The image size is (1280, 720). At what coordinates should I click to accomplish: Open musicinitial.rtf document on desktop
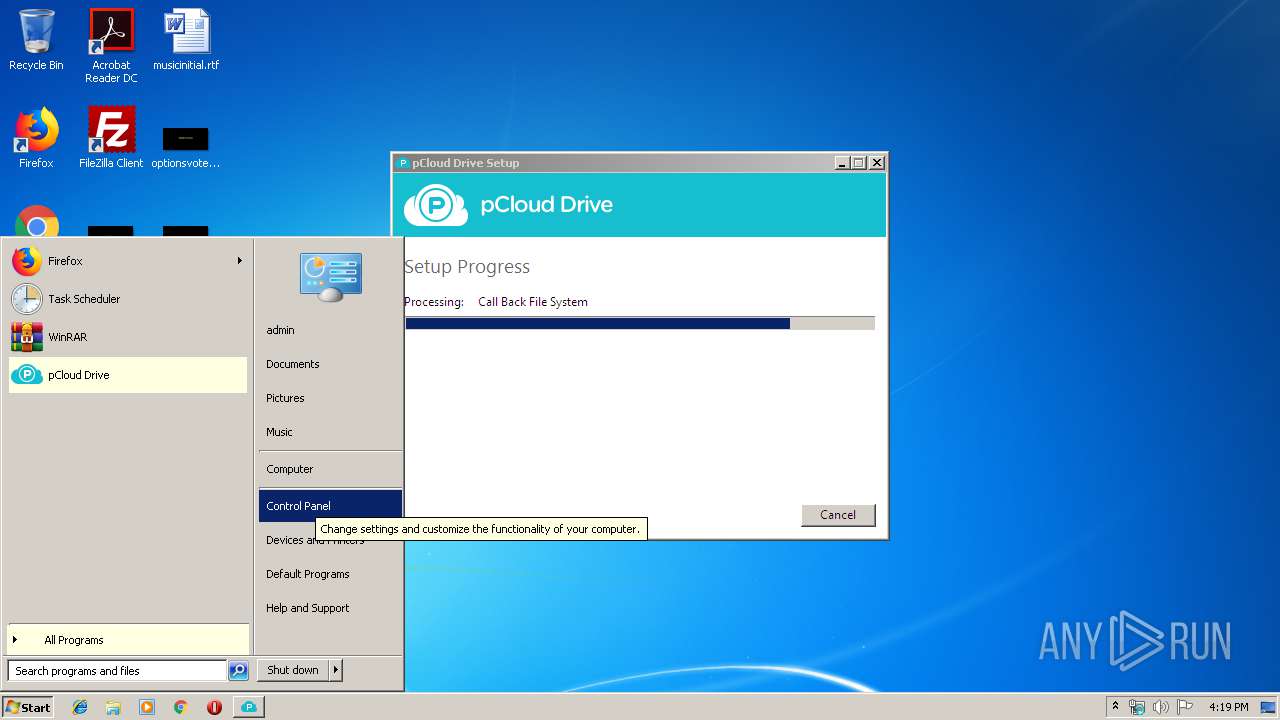coord(186,40)
